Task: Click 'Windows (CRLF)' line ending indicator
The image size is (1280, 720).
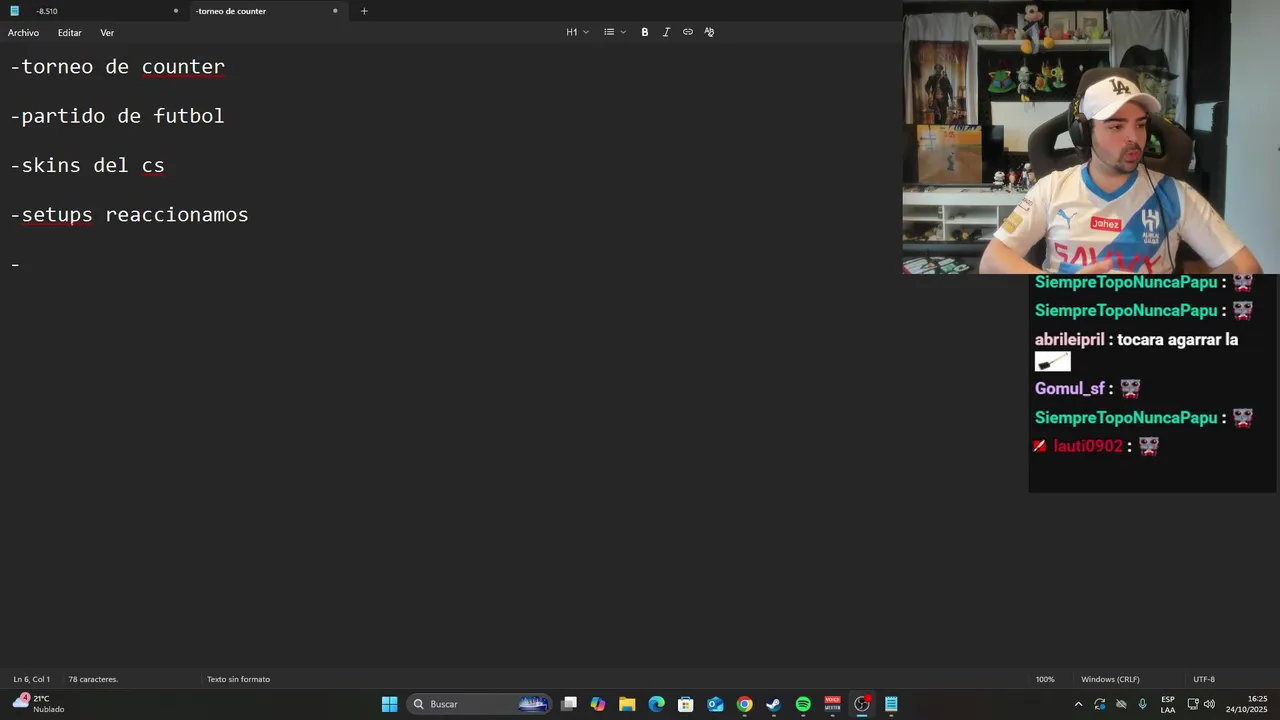Action: point(1110,679)
